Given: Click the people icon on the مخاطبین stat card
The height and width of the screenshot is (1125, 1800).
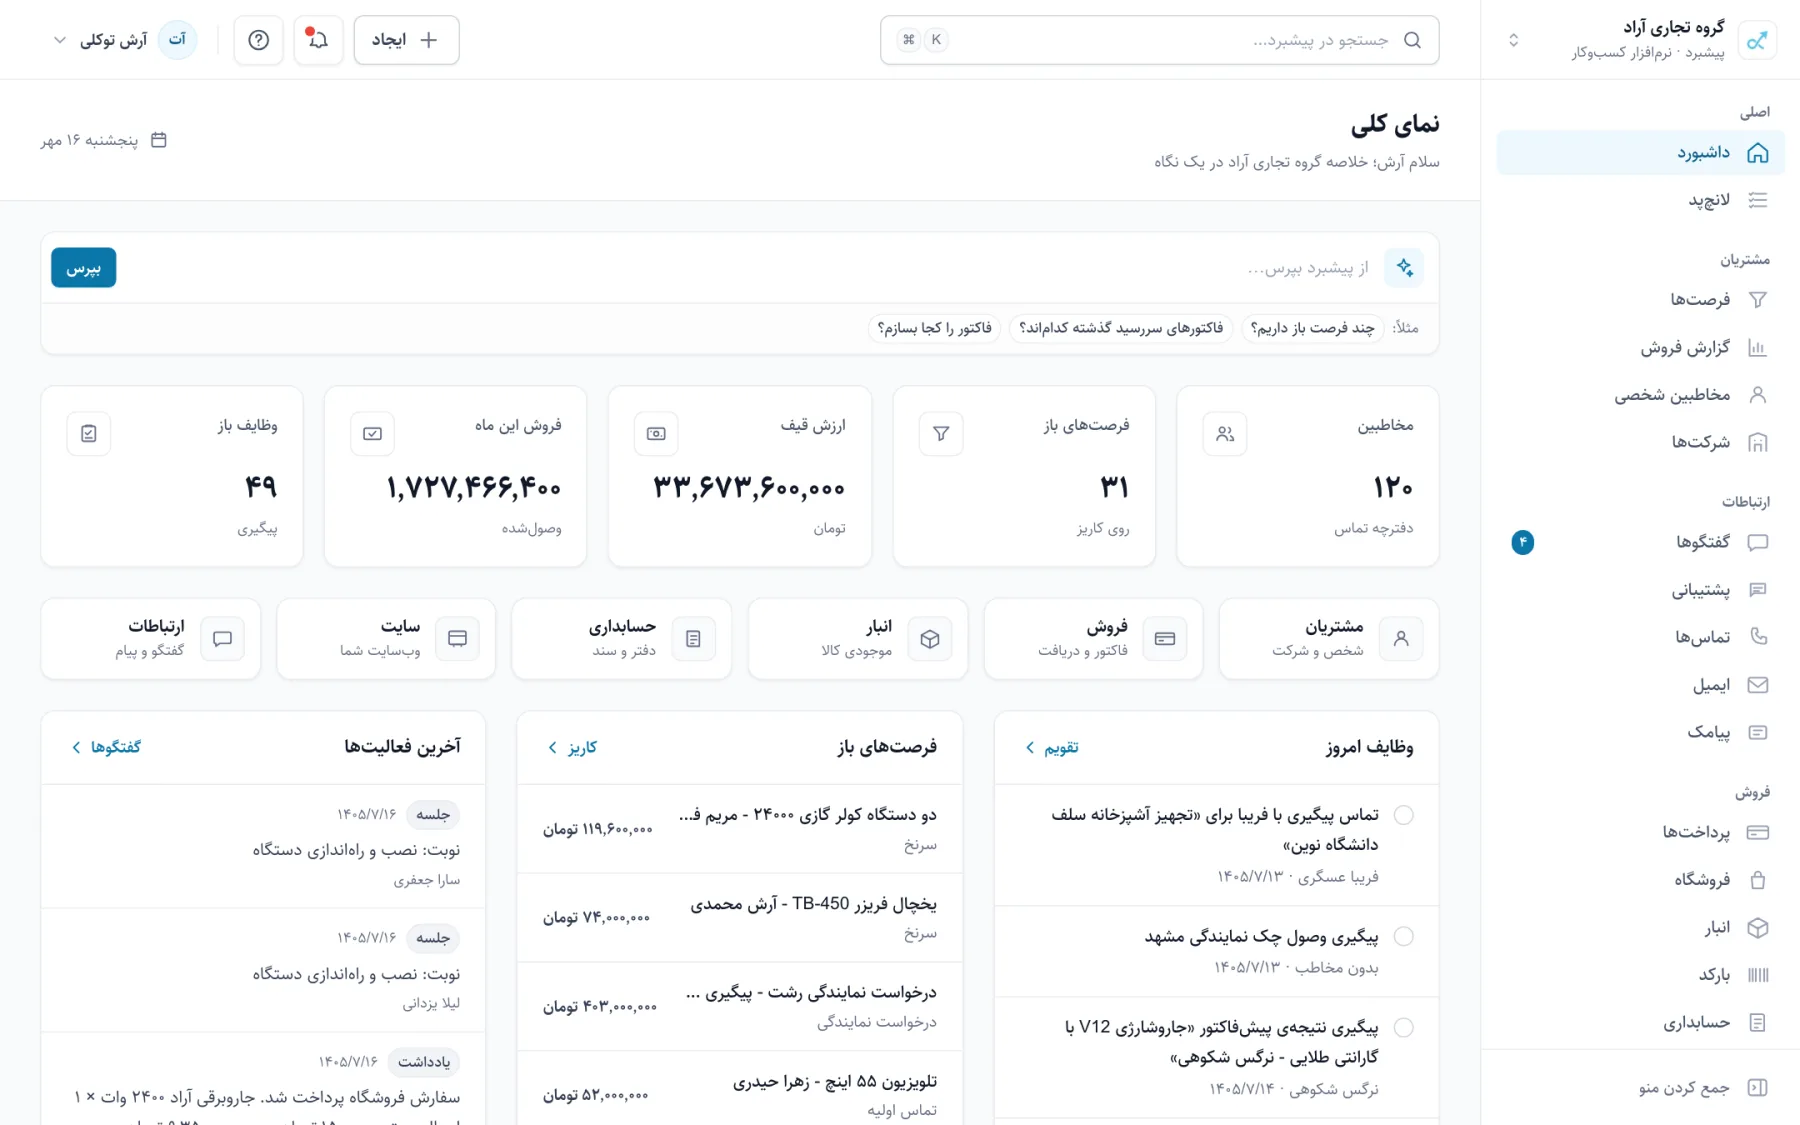Looking at the screenshot, I should (x=1225, y=434).
